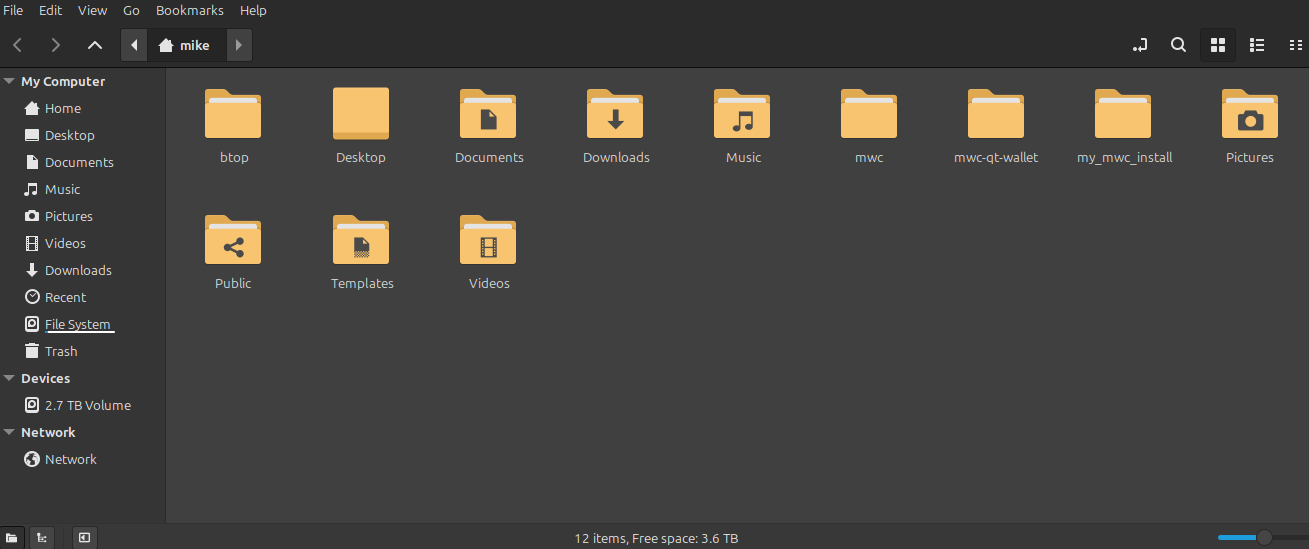Image resolution: width=1309 pixels, height=549 pixels.
Task: Select the Desktop folder icon in main pane
Action: 361,113
